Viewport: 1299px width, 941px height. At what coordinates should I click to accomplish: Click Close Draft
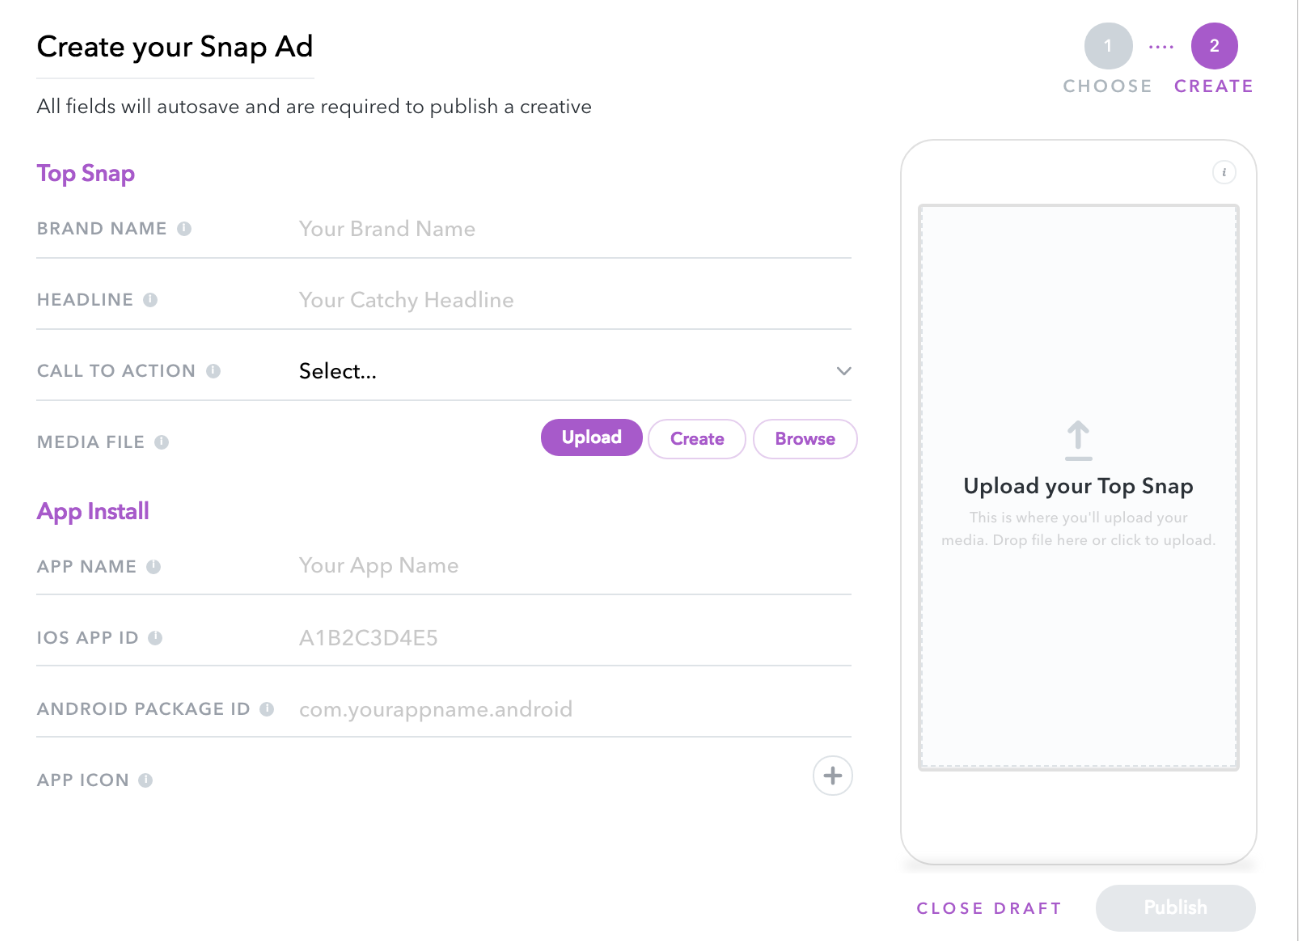pyautogui.click(x=988, y=907)
